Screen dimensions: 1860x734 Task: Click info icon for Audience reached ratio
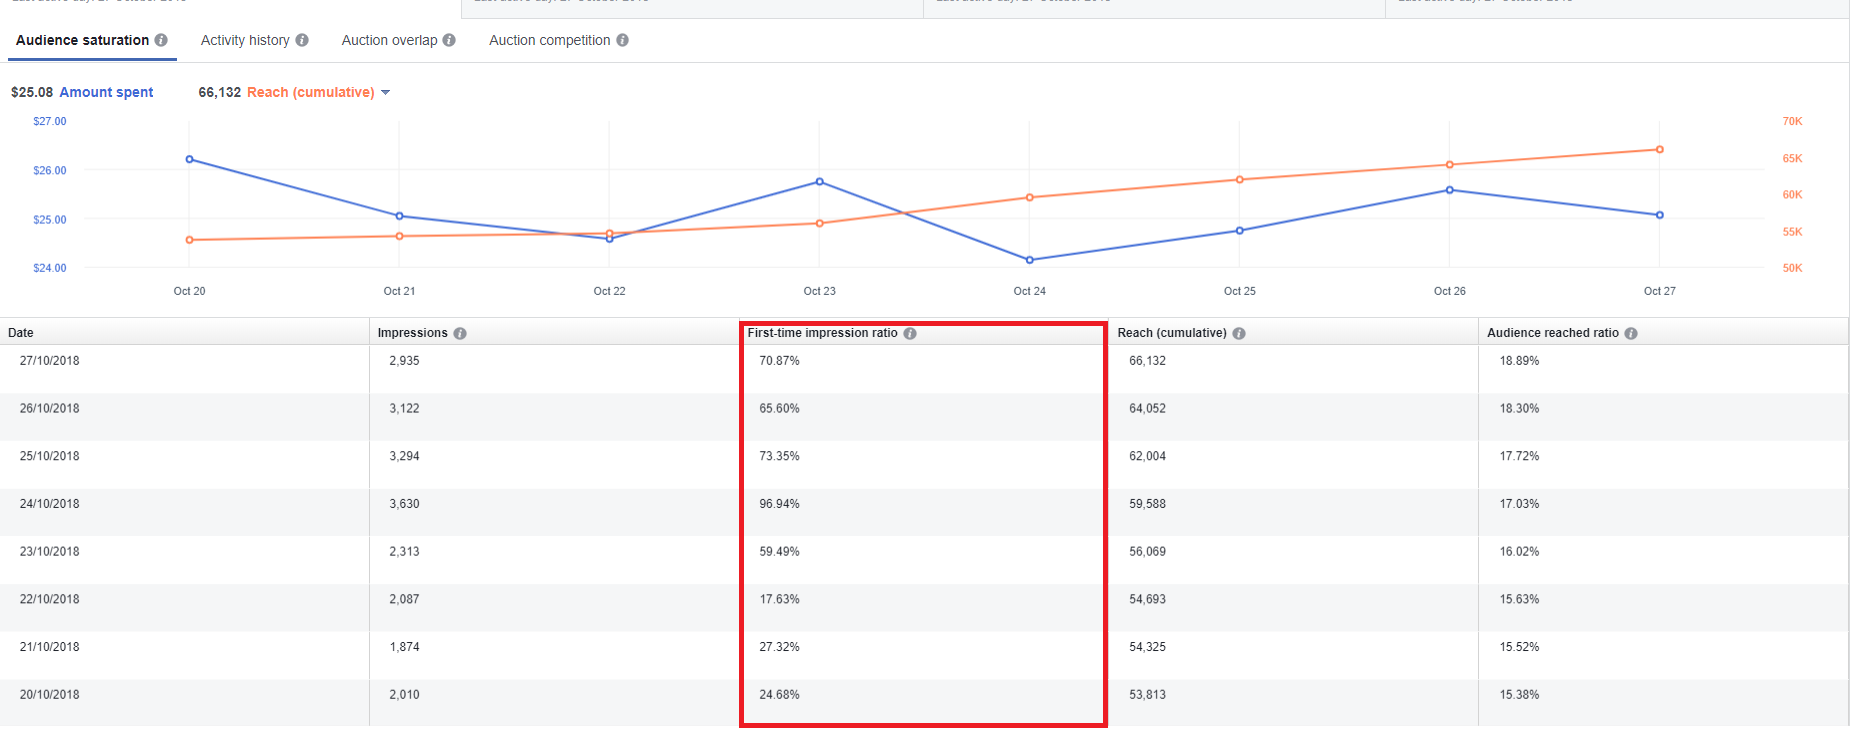click(1631, 333)
